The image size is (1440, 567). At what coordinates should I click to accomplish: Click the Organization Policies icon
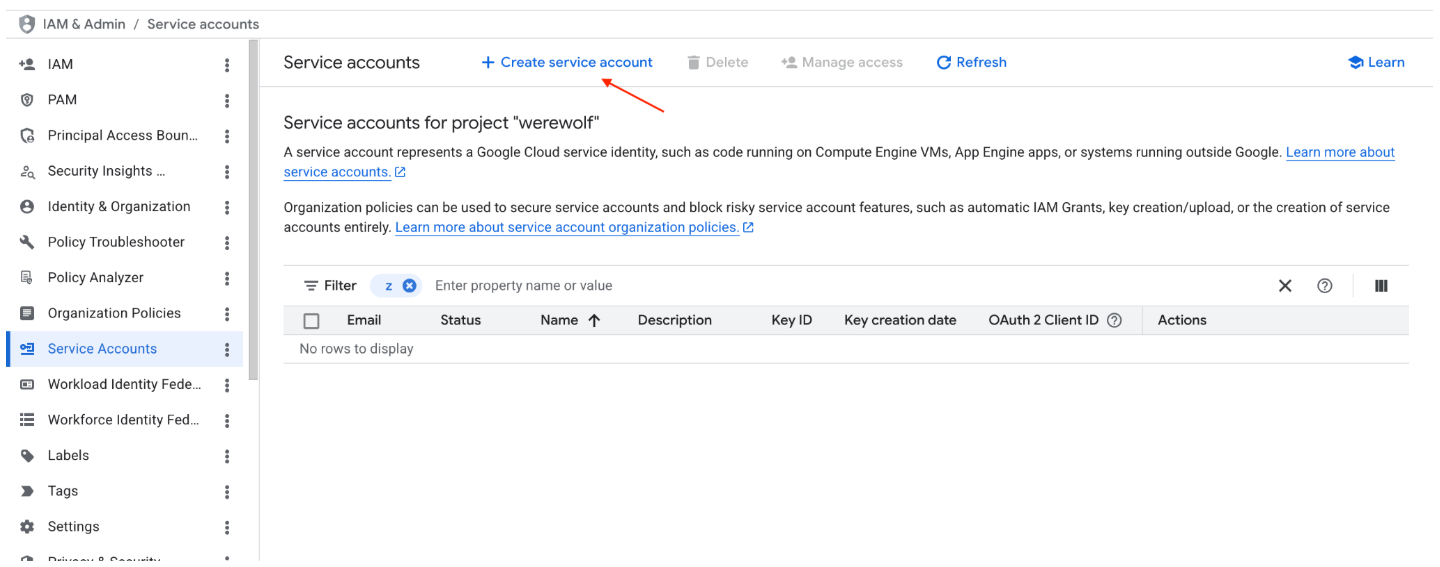coord(27,313)
